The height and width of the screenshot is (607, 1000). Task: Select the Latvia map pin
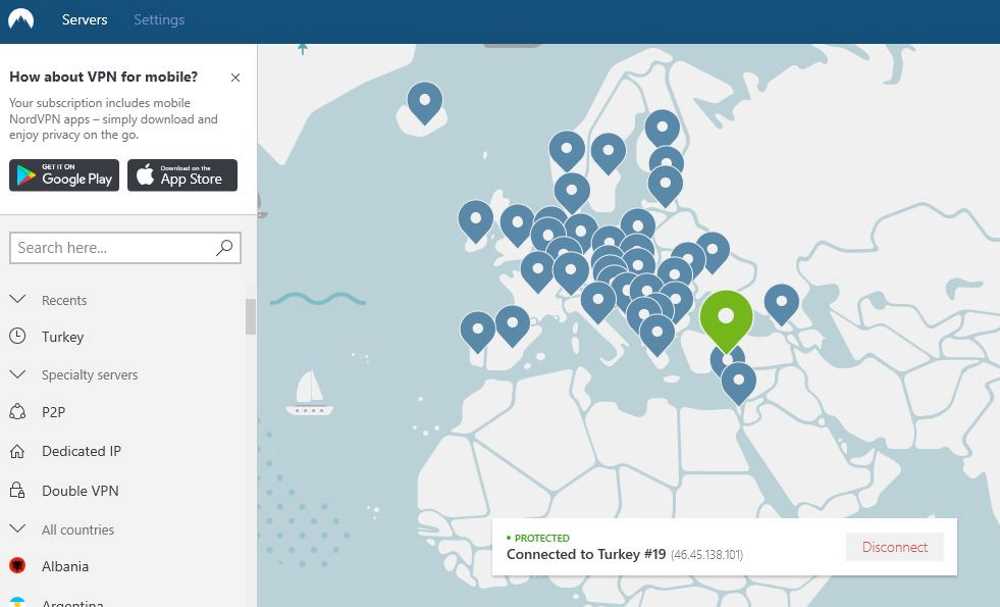(x=665, y=186)
